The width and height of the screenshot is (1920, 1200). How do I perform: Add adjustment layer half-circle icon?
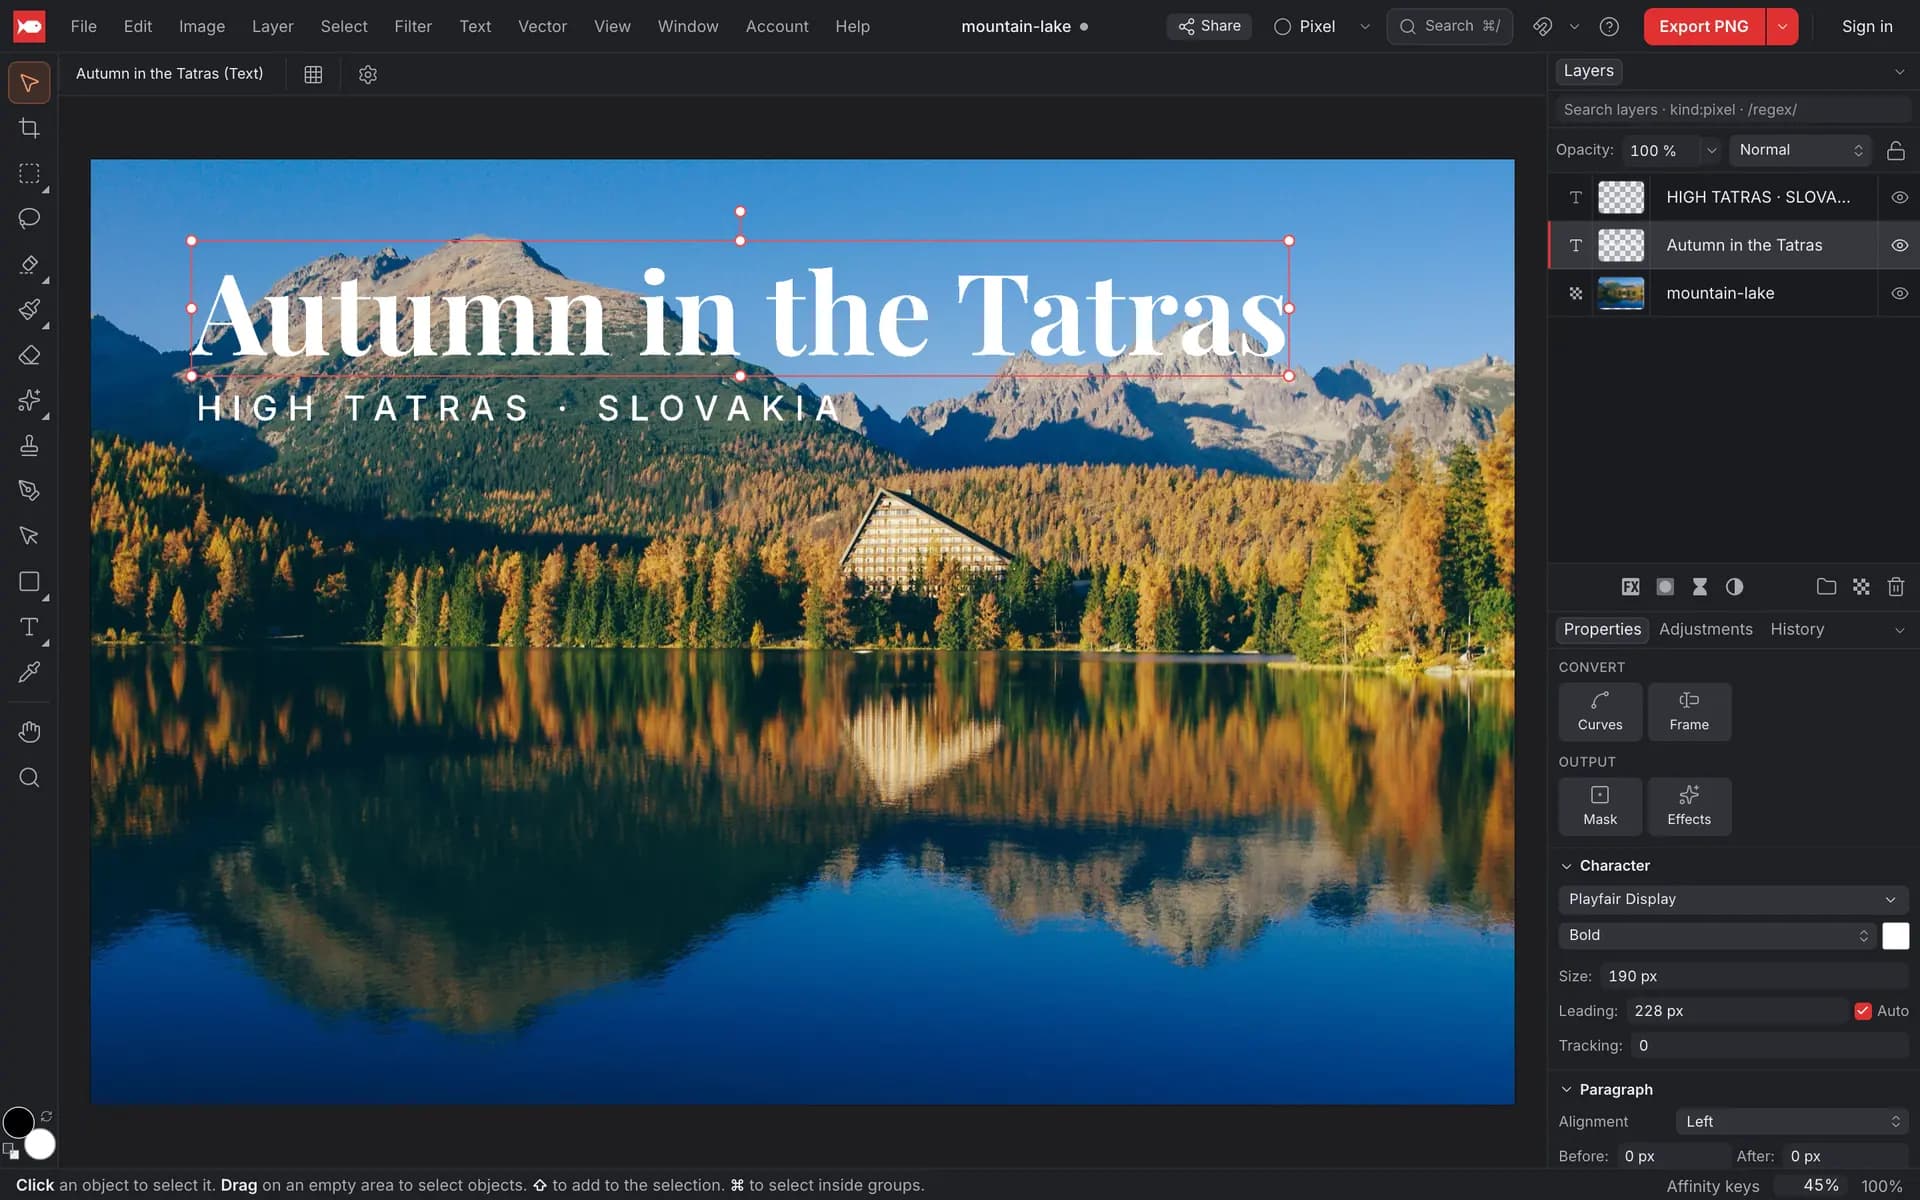pos(1734,587)
